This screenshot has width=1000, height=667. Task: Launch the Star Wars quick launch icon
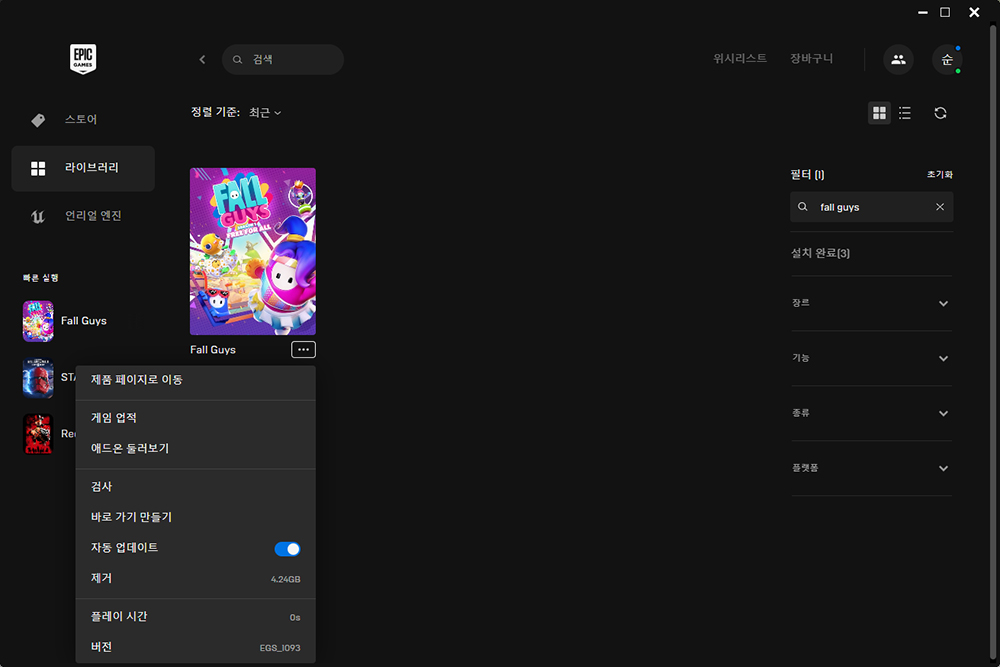[x=38, y=378]
